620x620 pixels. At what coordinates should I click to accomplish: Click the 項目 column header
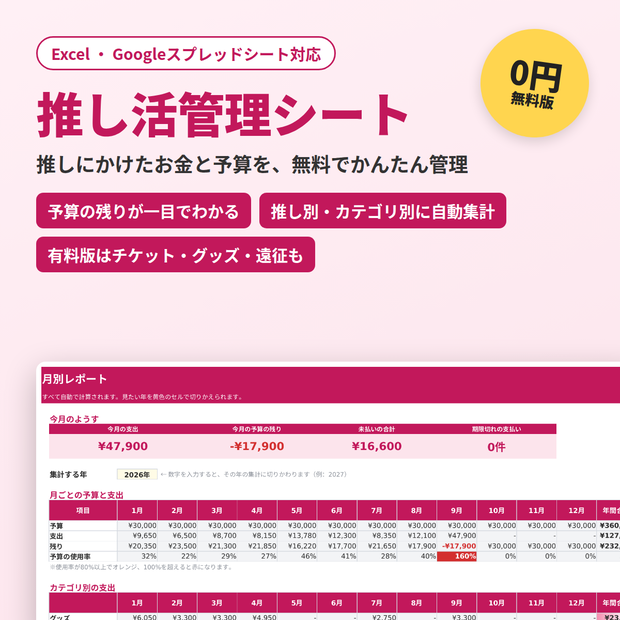(83, 510)
